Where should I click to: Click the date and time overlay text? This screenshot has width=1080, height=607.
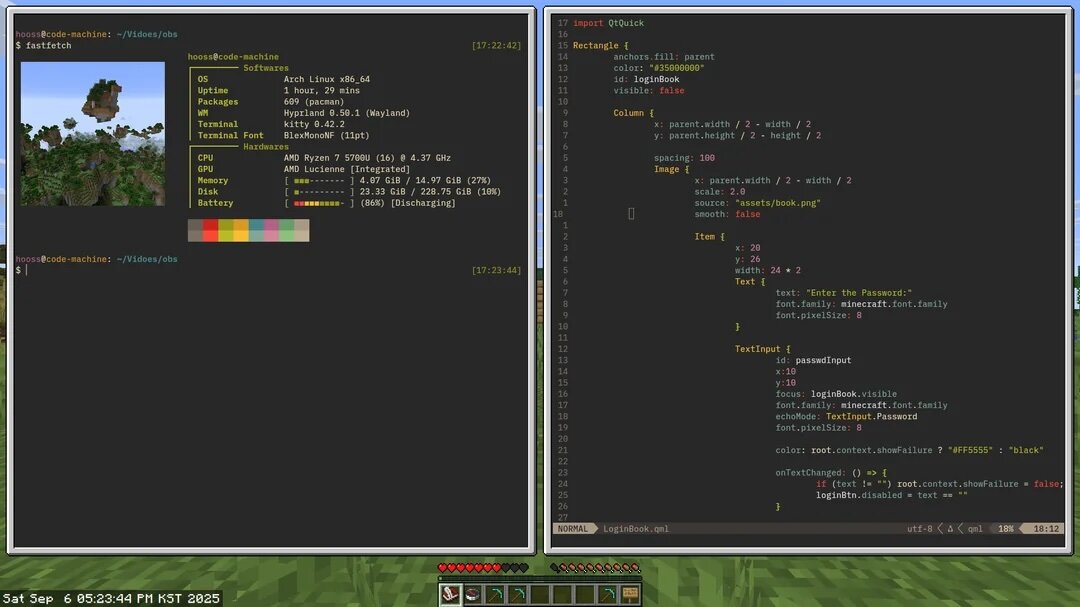112,599
